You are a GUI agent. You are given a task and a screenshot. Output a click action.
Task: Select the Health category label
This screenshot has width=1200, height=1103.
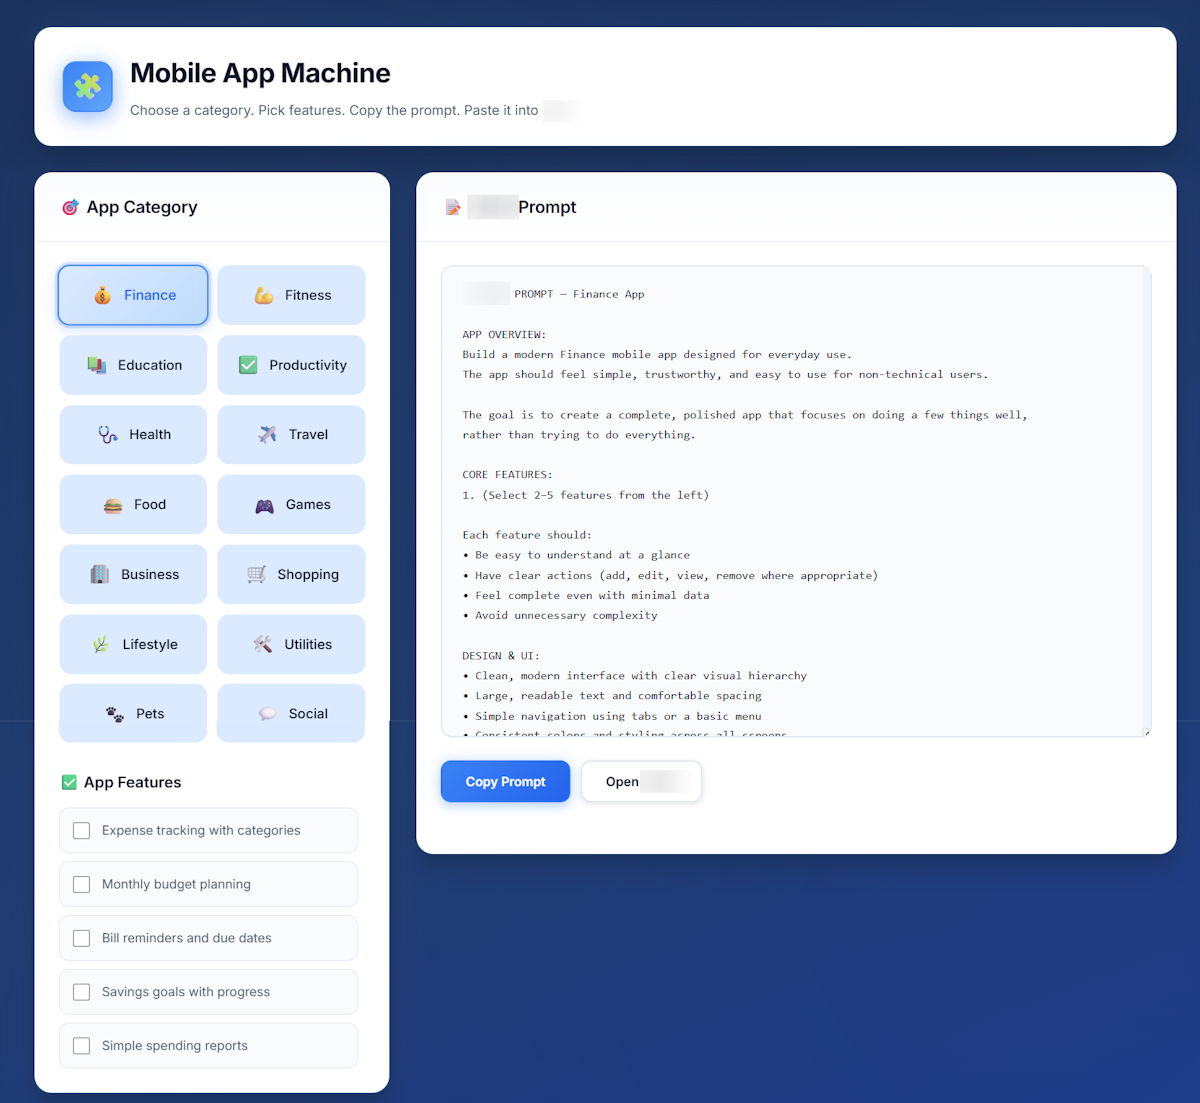(150, 434)
